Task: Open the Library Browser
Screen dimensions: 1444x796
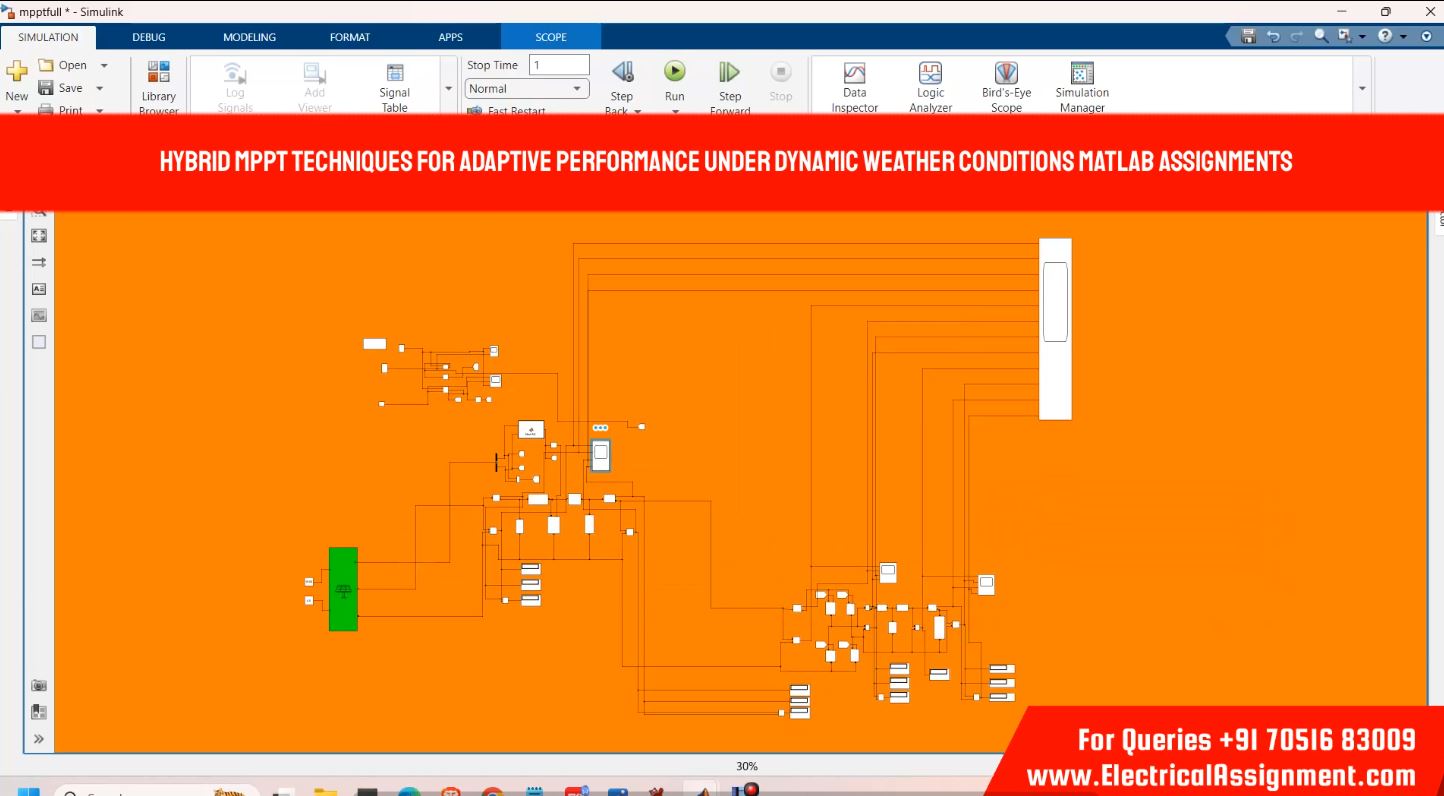Action: (158, 74)
